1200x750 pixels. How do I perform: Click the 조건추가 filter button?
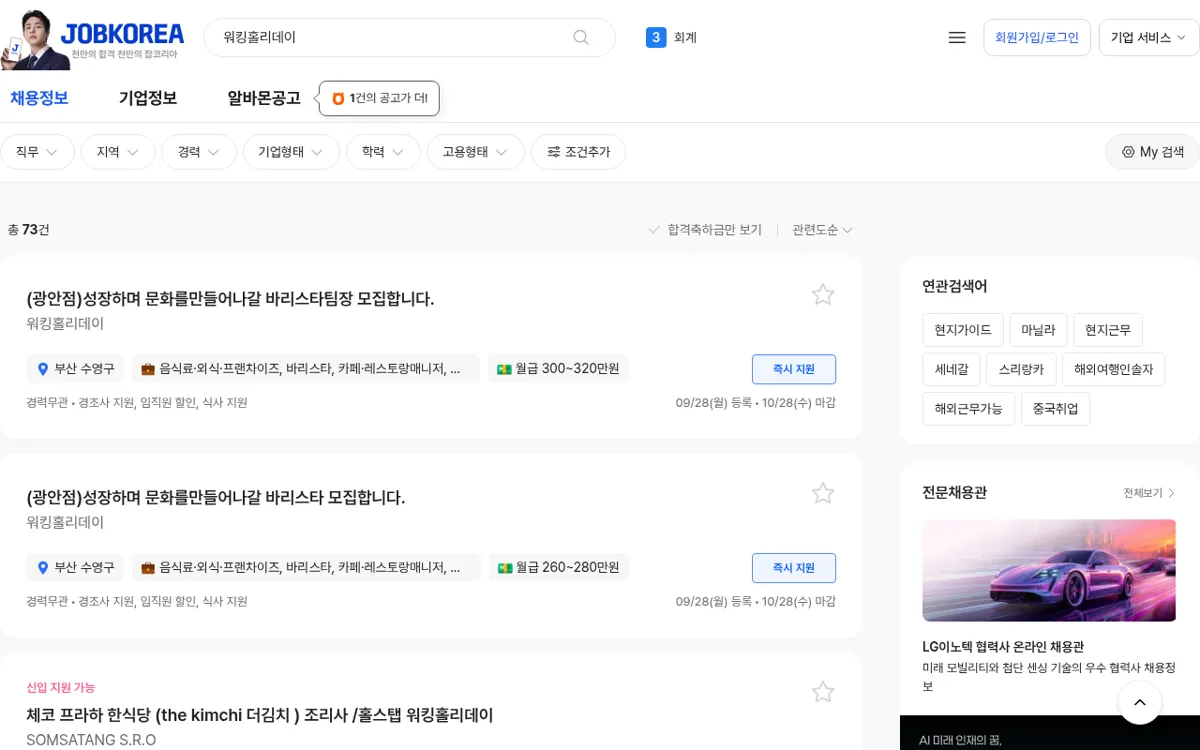pyautogui.click(x=578, y=152)
